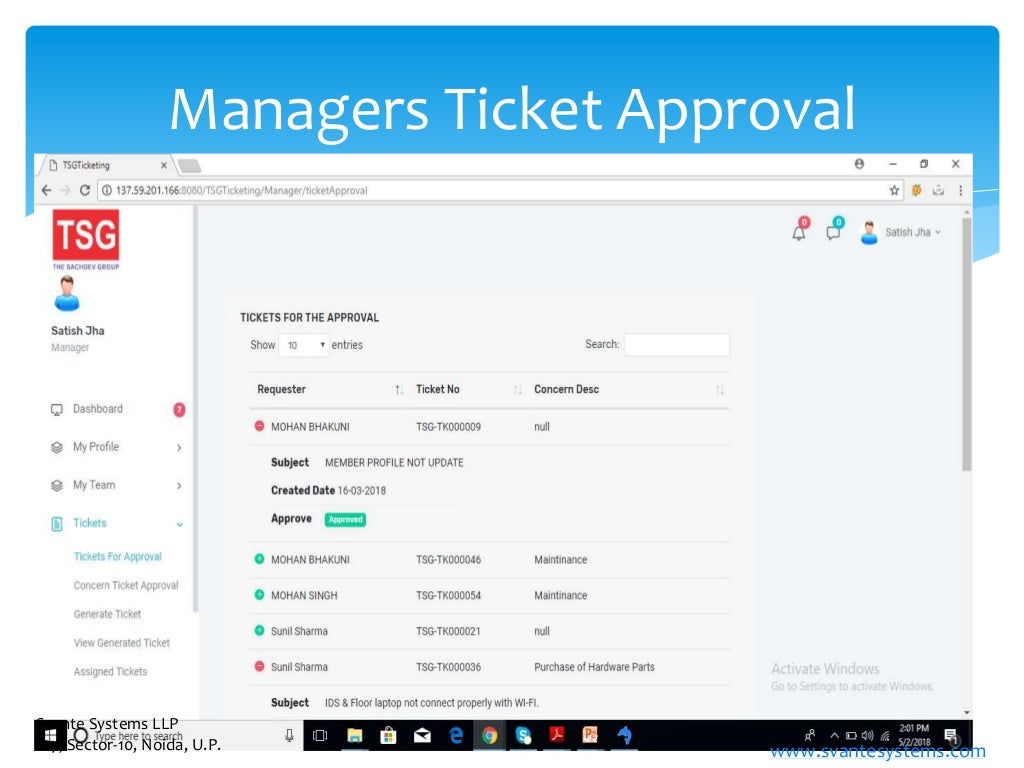Open File Explorer from the taskbar
The height and width of the screenshot is (768, 1024).
click(x=355, y=736)
